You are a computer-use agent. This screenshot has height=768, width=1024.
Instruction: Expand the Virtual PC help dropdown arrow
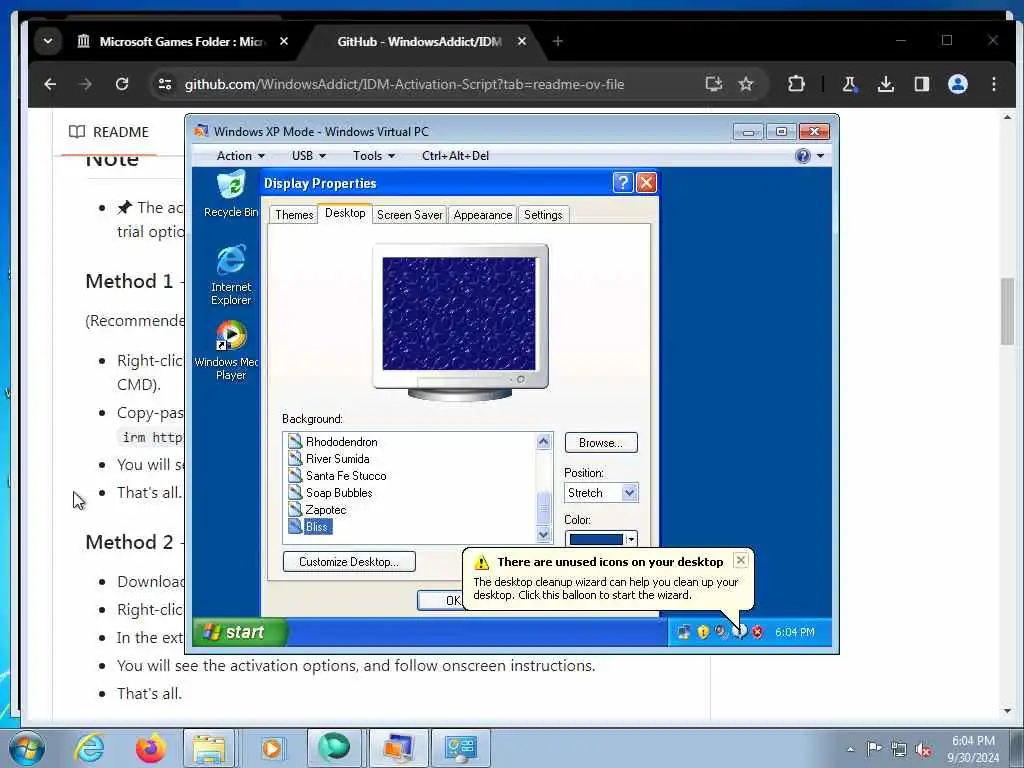(x=820, y=156)
